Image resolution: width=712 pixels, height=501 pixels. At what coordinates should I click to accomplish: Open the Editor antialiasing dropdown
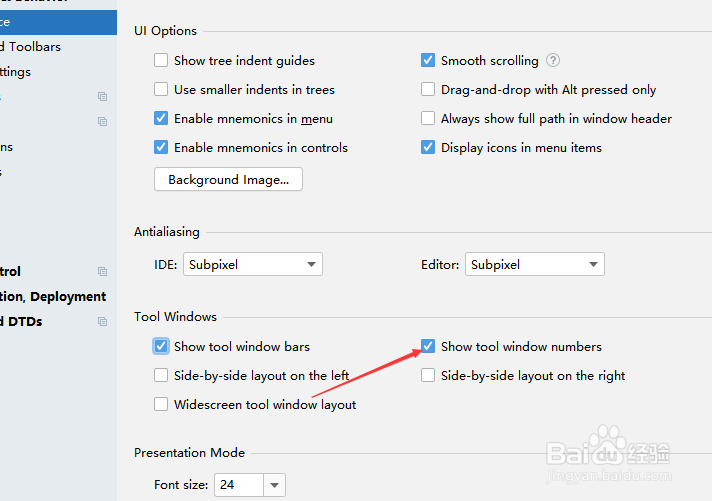click(534, 264)
